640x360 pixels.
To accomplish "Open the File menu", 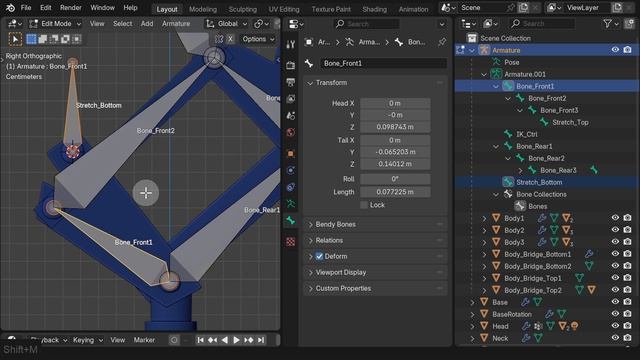I will coord(26,8).
